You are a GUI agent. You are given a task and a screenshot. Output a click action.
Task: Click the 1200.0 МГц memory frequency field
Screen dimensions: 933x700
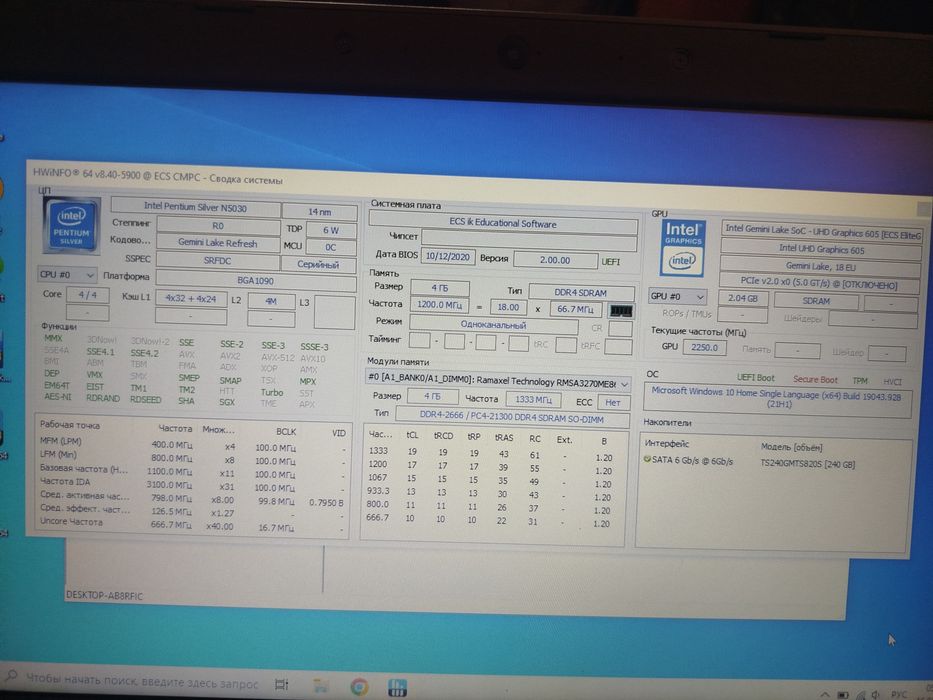click(x=439, y=305)
